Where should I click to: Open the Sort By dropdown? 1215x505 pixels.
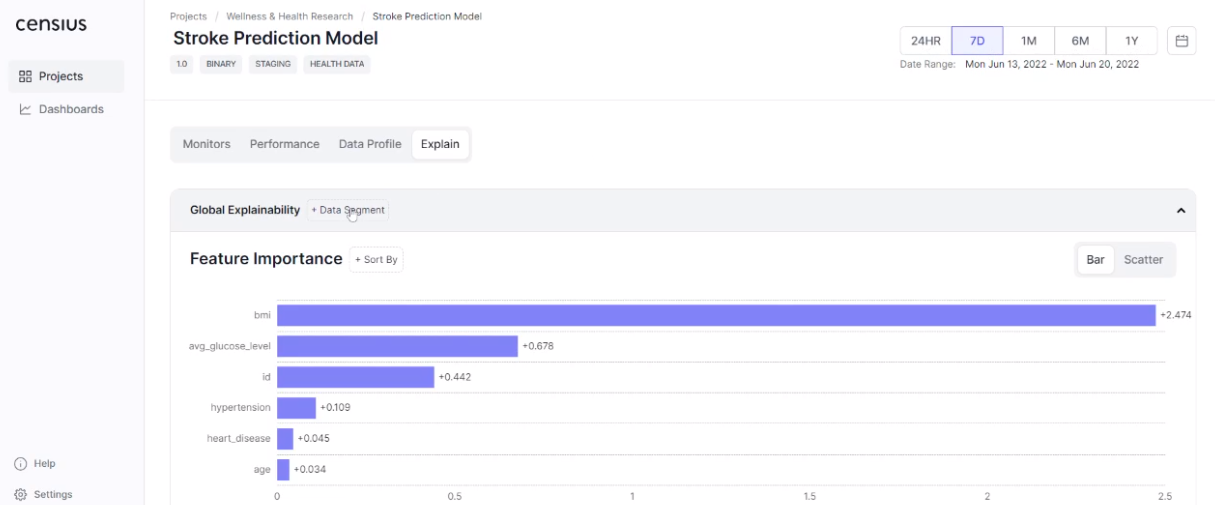pos(376,260)
